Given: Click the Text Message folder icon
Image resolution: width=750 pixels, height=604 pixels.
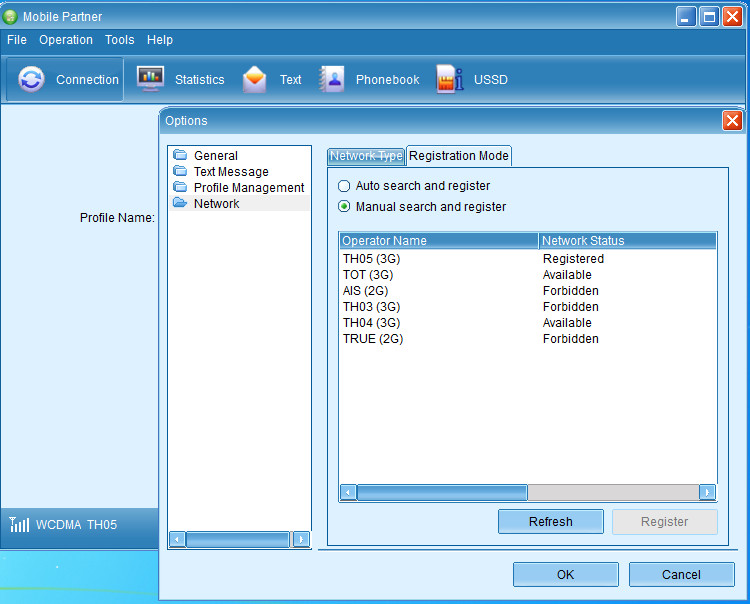Looking at the screenshot, I should (x=180, y=171).
